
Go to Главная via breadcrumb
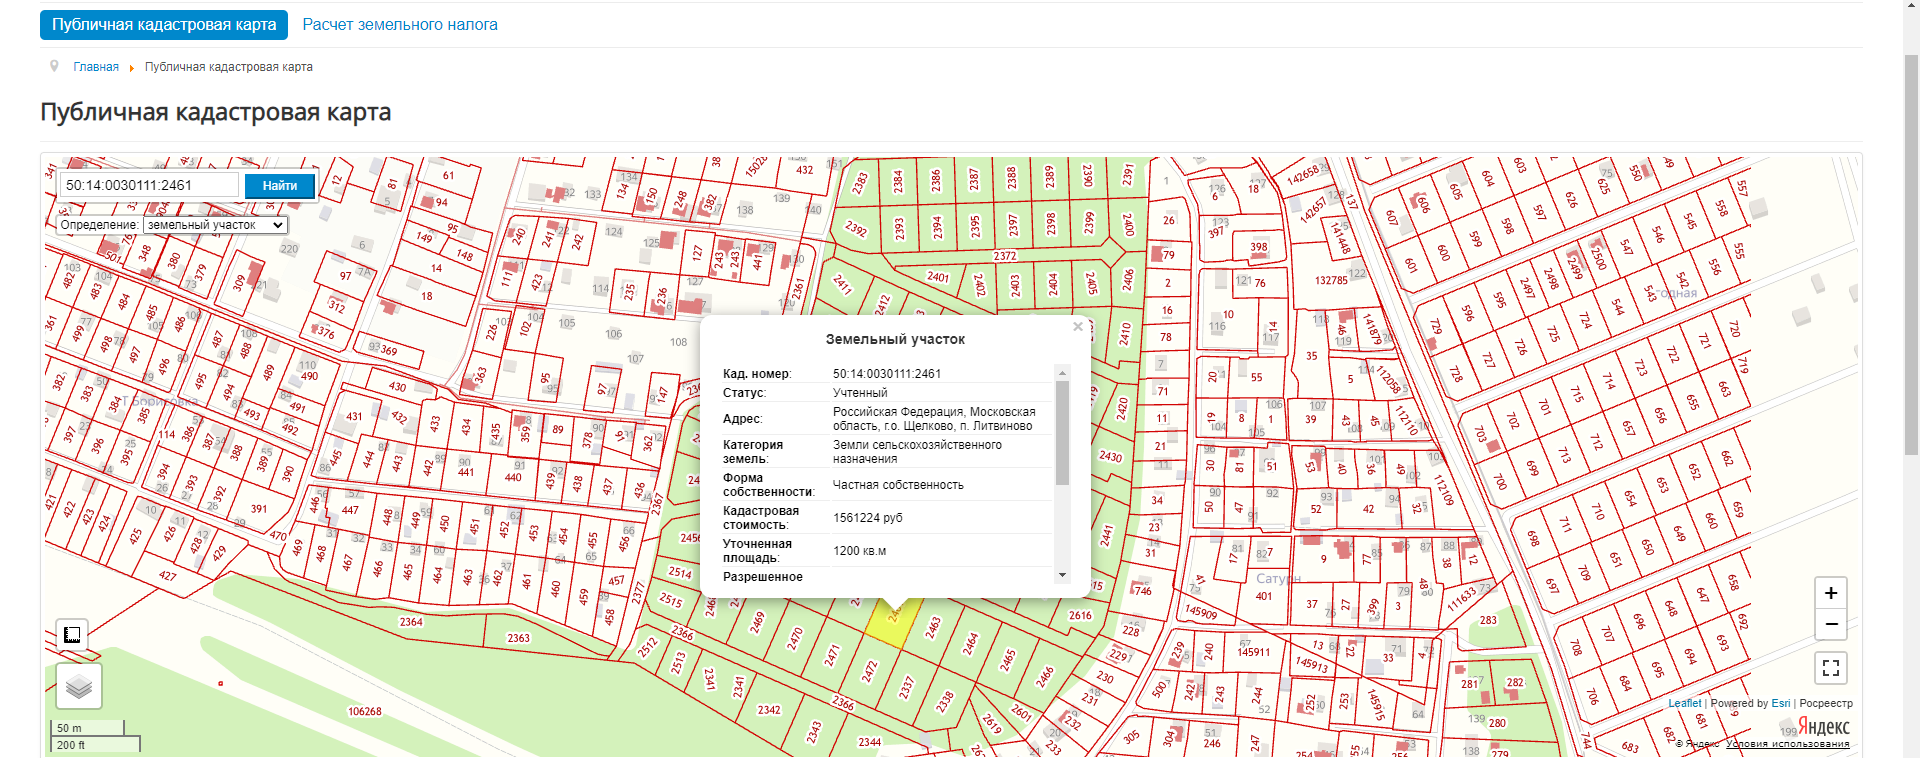(96, 67)
